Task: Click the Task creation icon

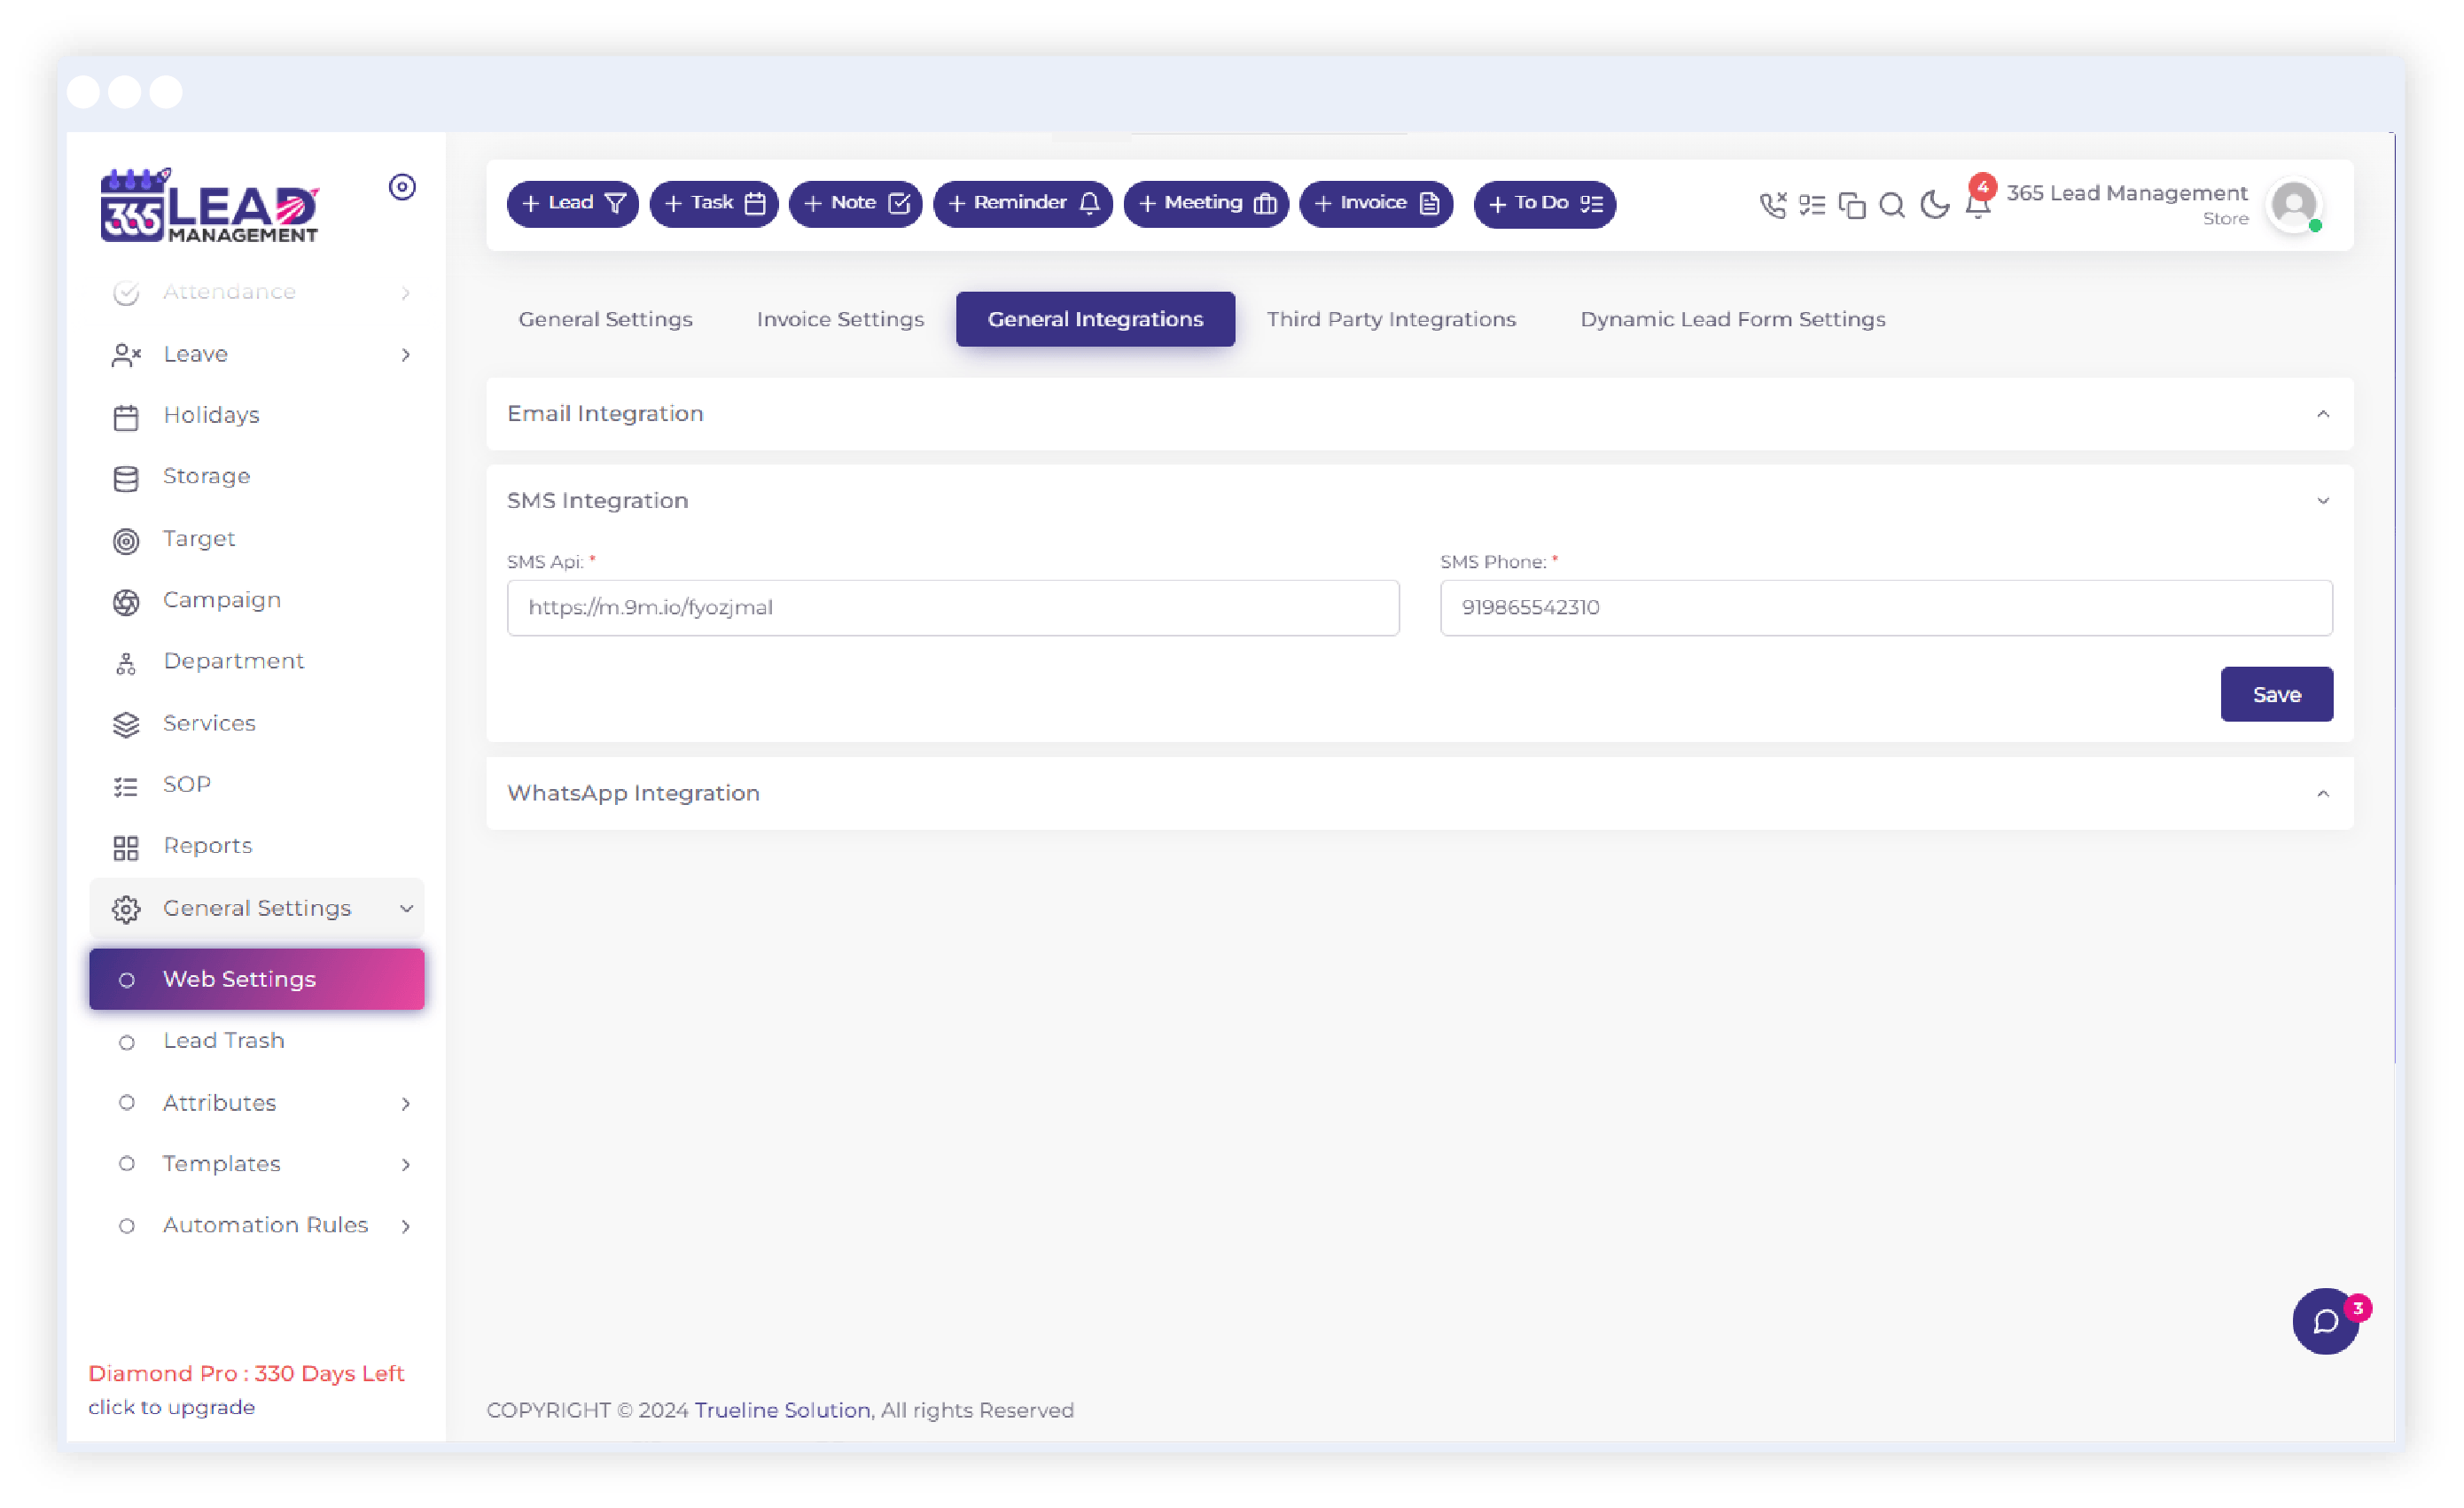Action: [x=714, y=202]
